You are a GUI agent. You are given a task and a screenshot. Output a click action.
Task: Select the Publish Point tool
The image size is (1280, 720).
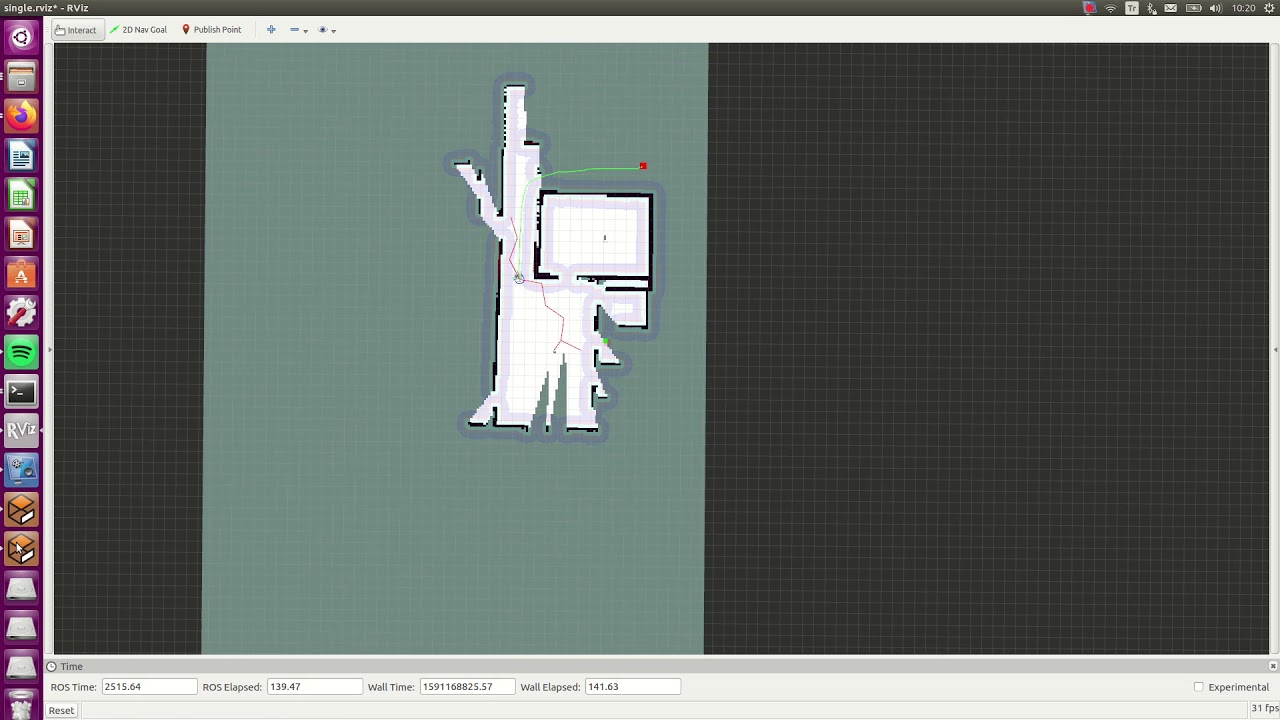pyautogui.click(x=211, y=30)
